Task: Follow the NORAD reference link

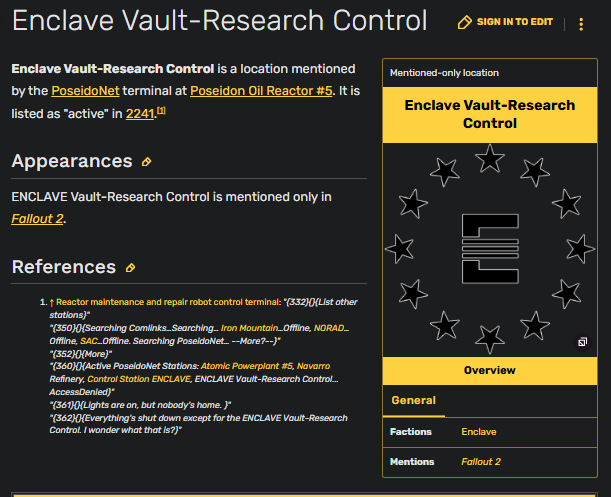Action: 329,328
